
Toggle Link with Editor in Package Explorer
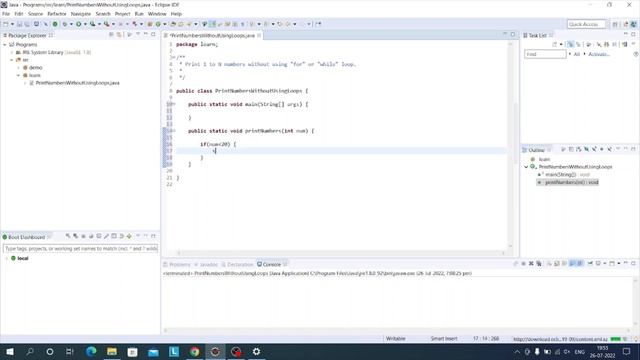coord(119,35)
